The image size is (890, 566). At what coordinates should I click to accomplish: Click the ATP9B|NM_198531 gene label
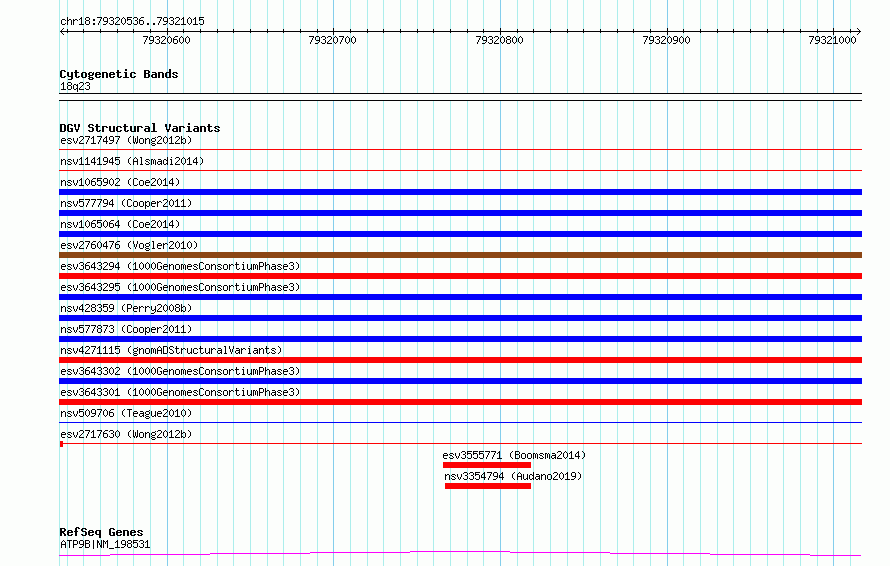pos(105,544)
